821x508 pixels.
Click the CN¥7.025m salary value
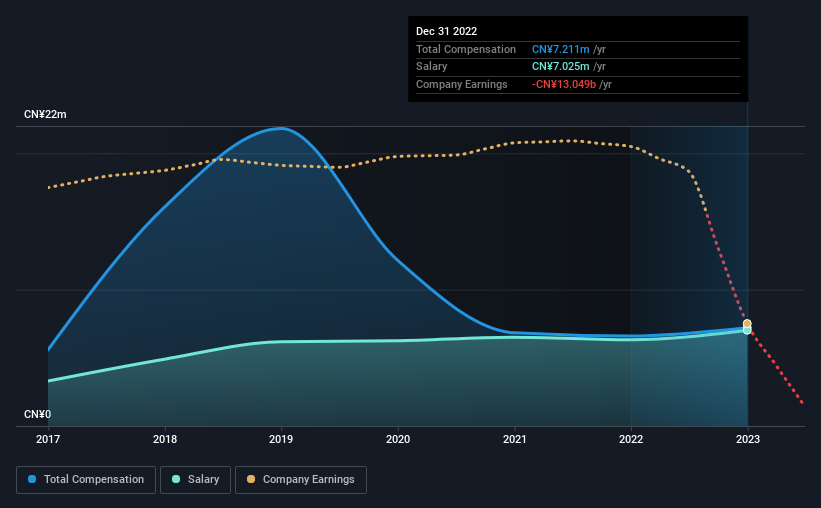pyautogui.click(x=561, y=67)
